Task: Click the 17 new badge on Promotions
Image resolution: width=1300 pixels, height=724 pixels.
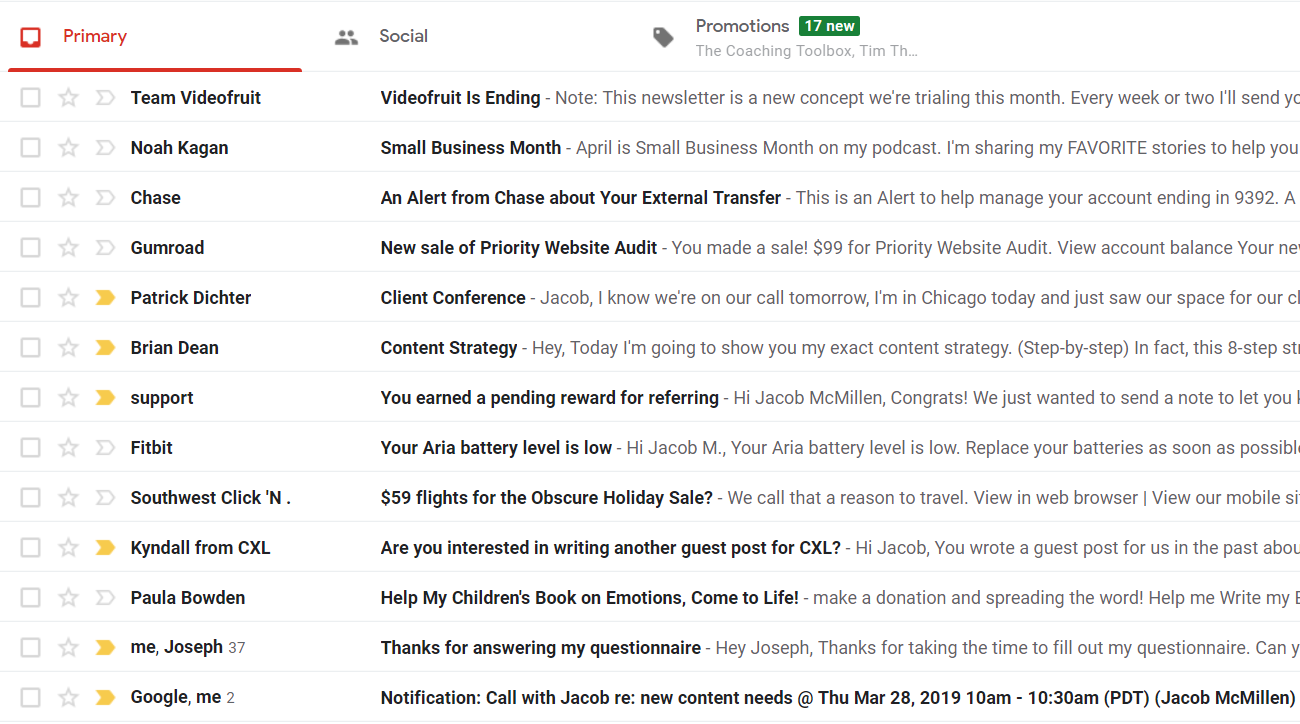Action: coord(829,26)
